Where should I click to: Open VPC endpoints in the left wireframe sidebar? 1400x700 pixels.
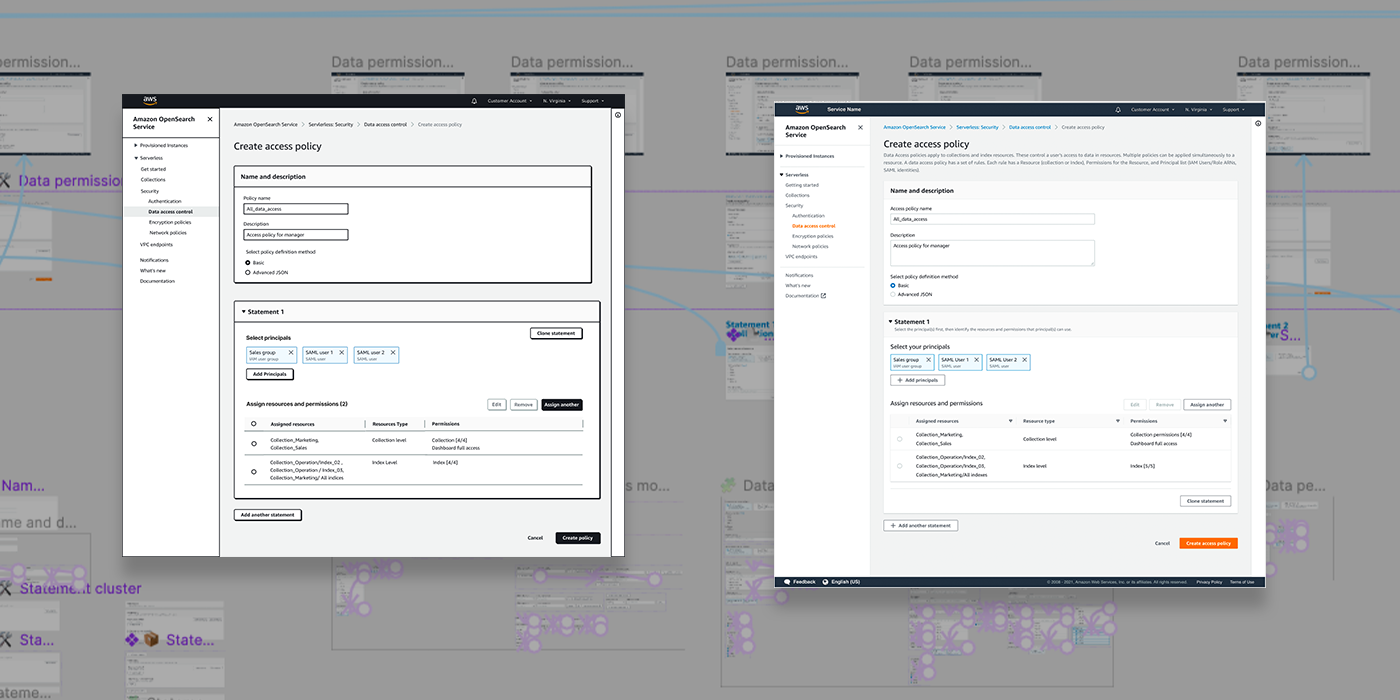(x=156, y=244)
